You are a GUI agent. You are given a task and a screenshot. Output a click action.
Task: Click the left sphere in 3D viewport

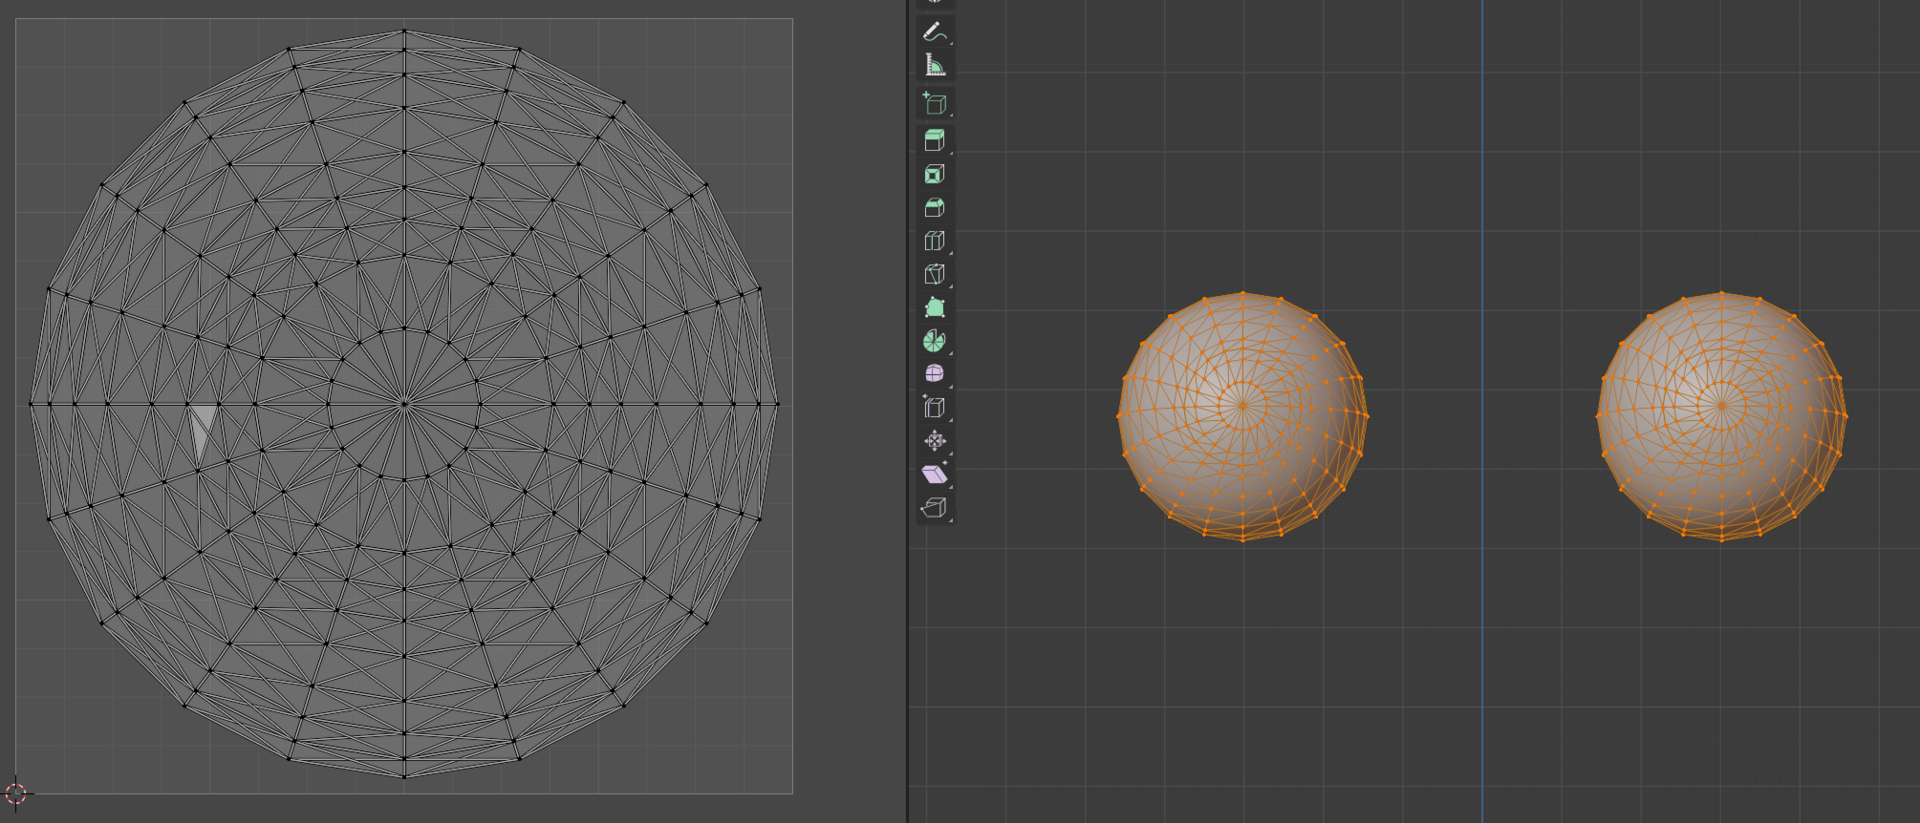click(x=1243, y=416)
